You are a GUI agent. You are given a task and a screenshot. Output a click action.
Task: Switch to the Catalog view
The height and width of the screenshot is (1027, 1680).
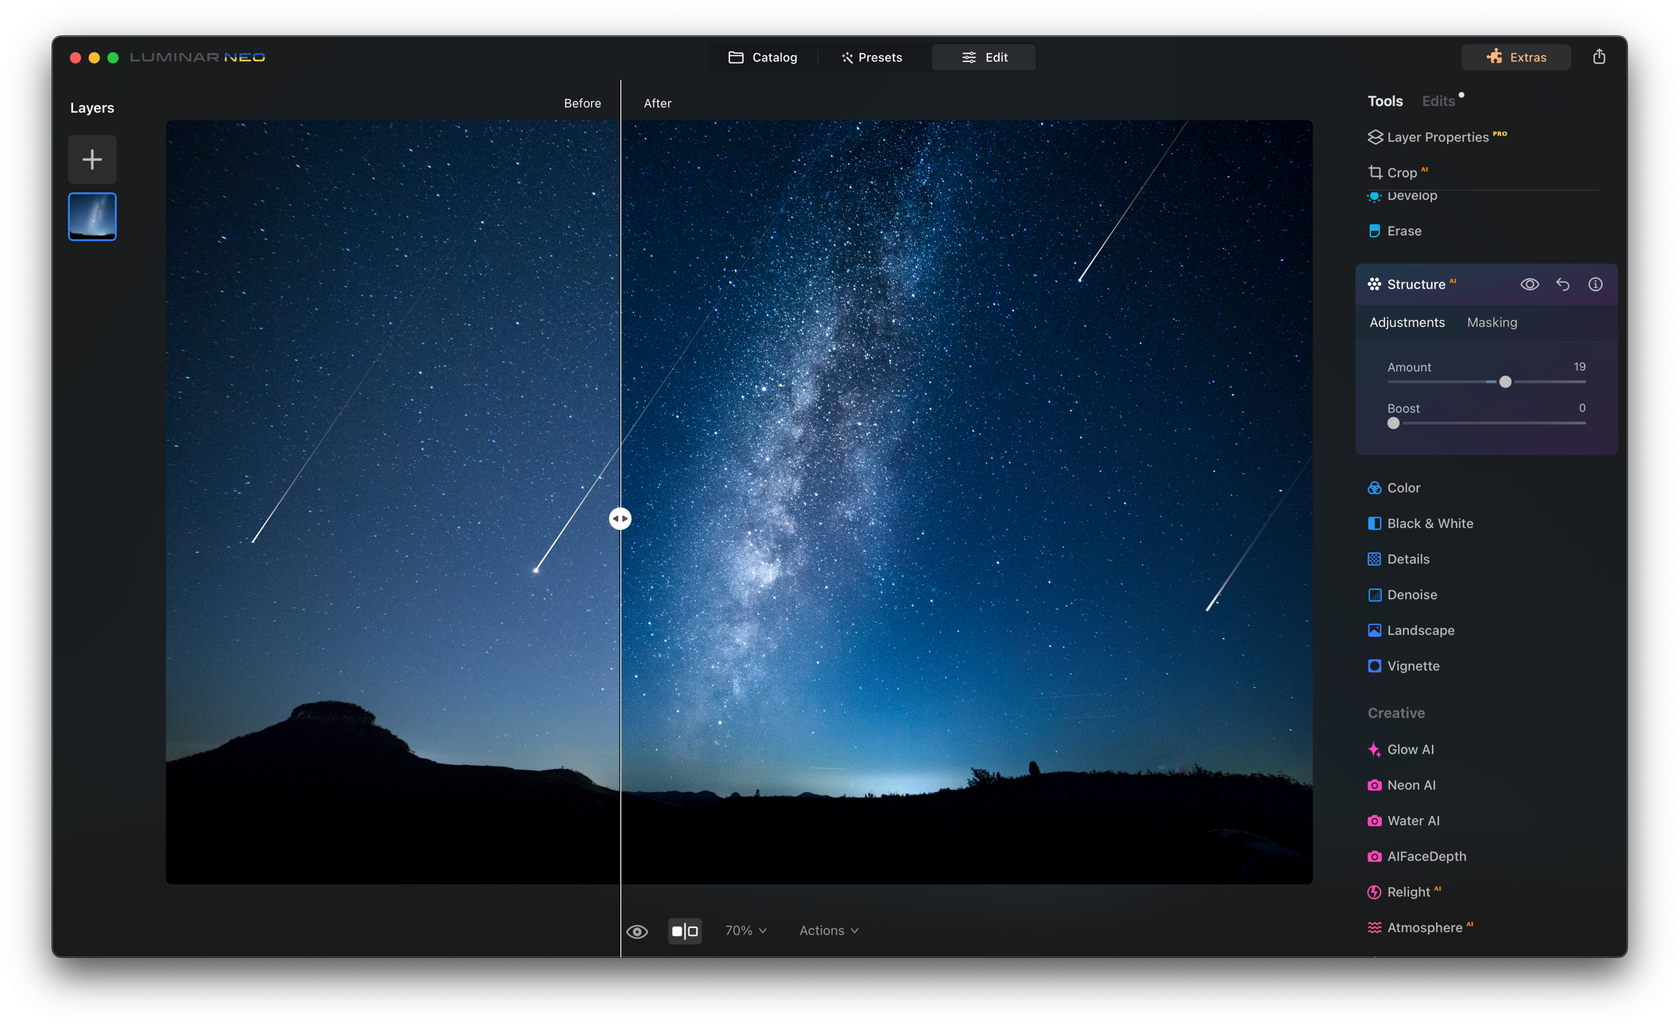(x=763, y=57)
